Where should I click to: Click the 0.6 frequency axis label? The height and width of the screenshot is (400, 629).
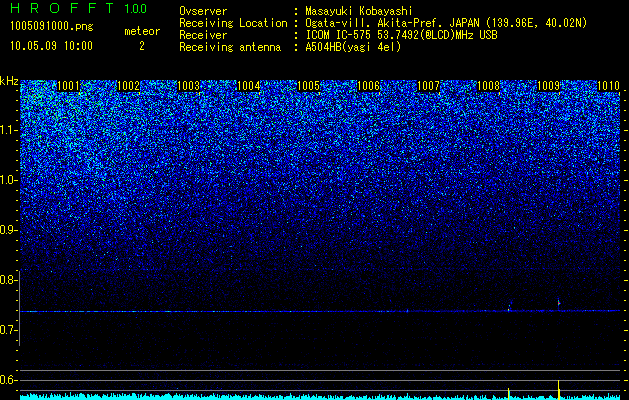7,380
